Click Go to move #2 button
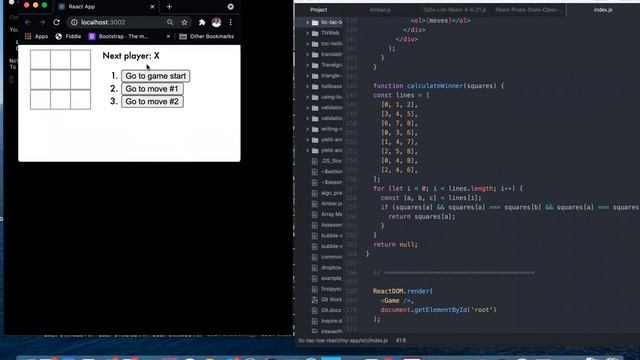The image size is (640, 360). [152, 101]
